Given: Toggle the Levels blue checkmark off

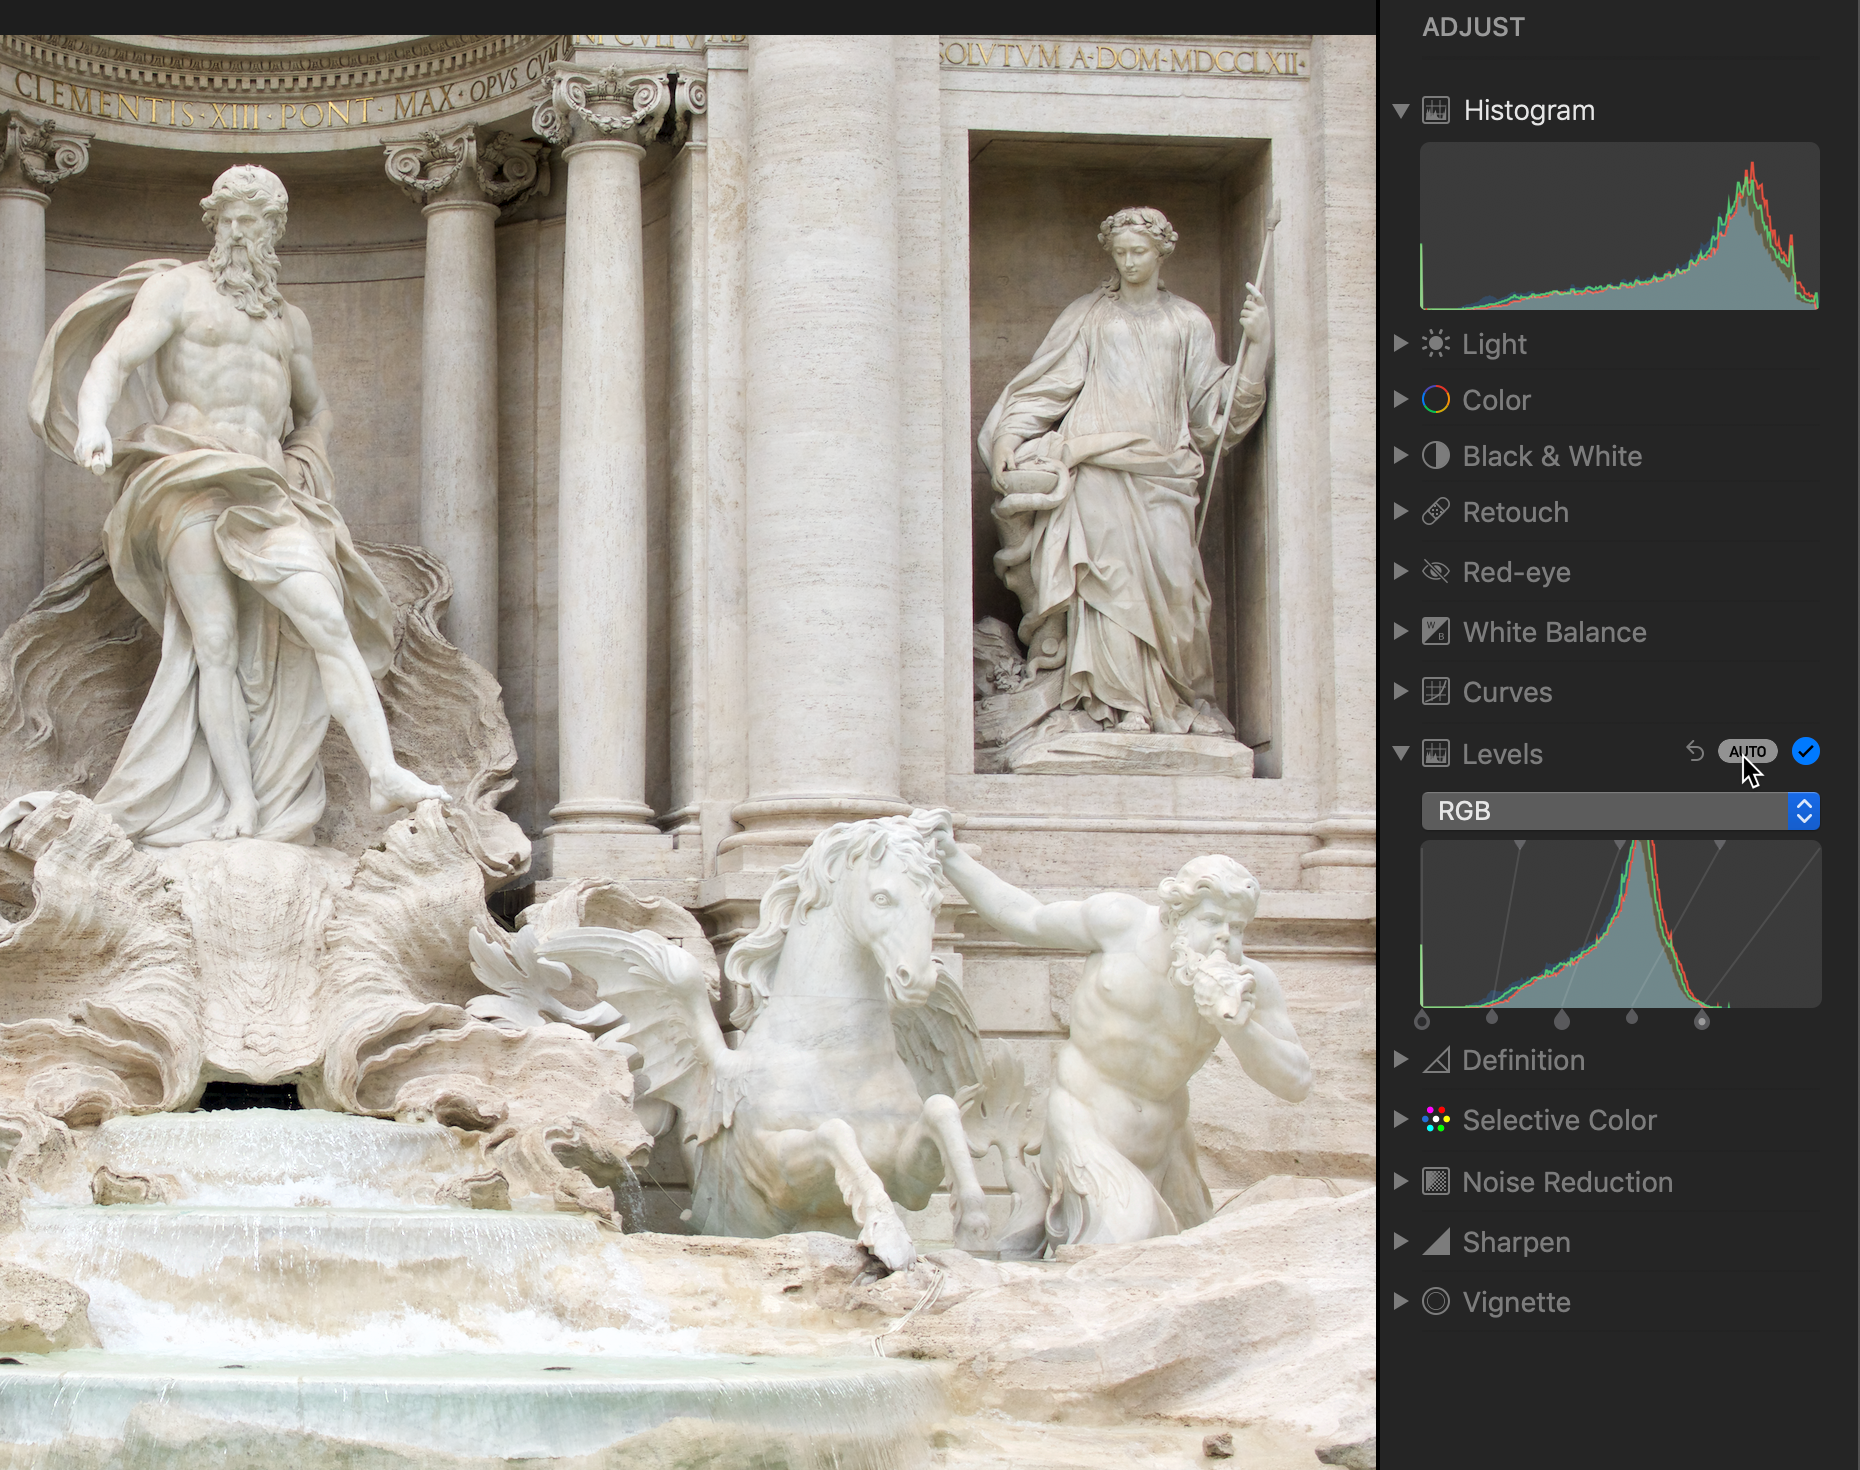Looking at the screenshot, I should 1806,751.
